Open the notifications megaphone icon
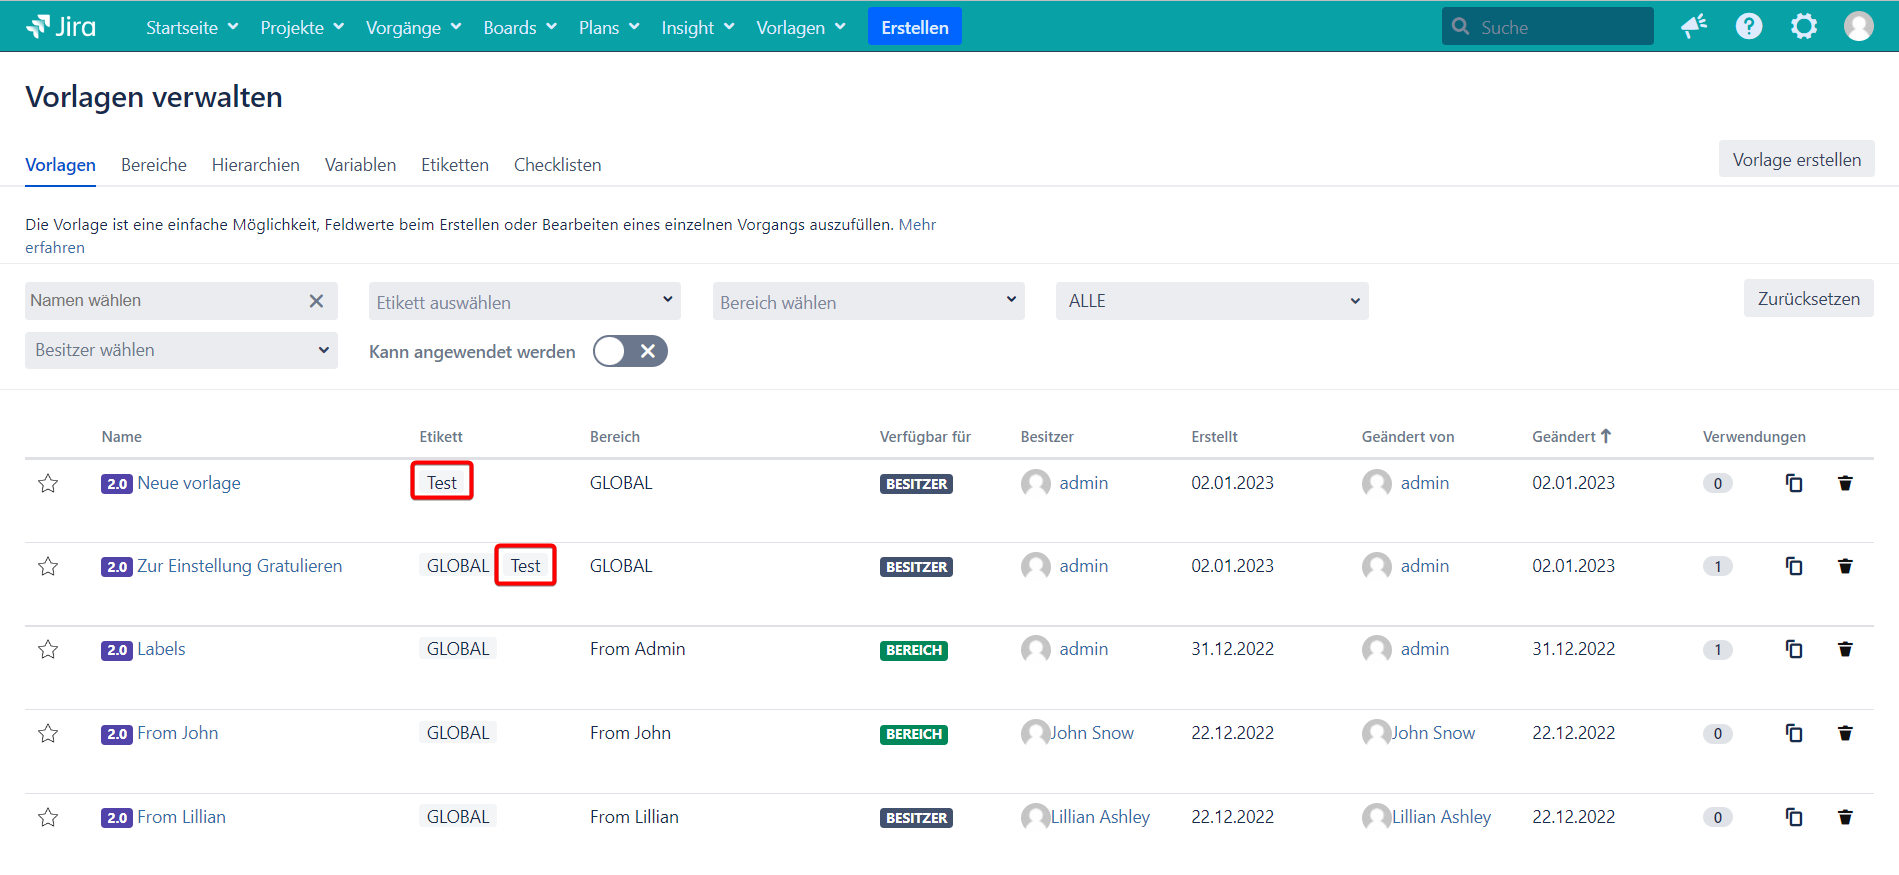This screenshot has width=1899, height=875. point(1693,27)
